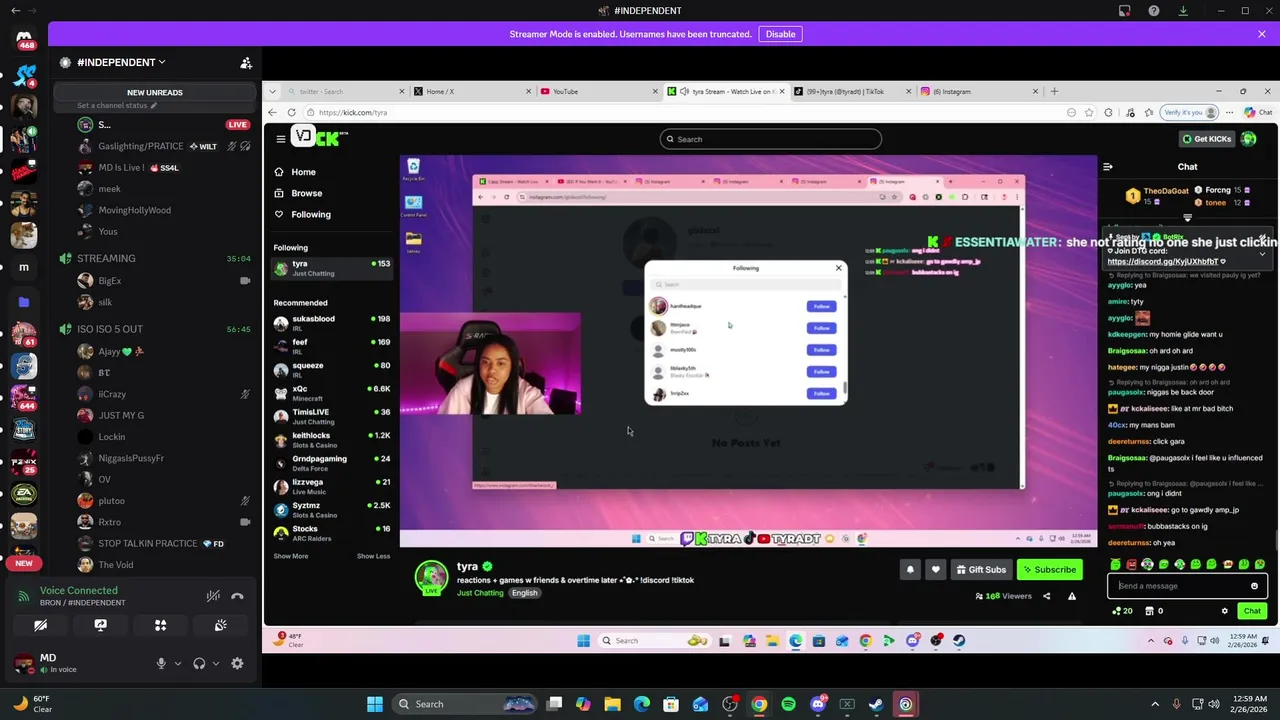Open Discord activities launcher button
This screenshot has height=720, width=1280.
click(x=160, y=625)
